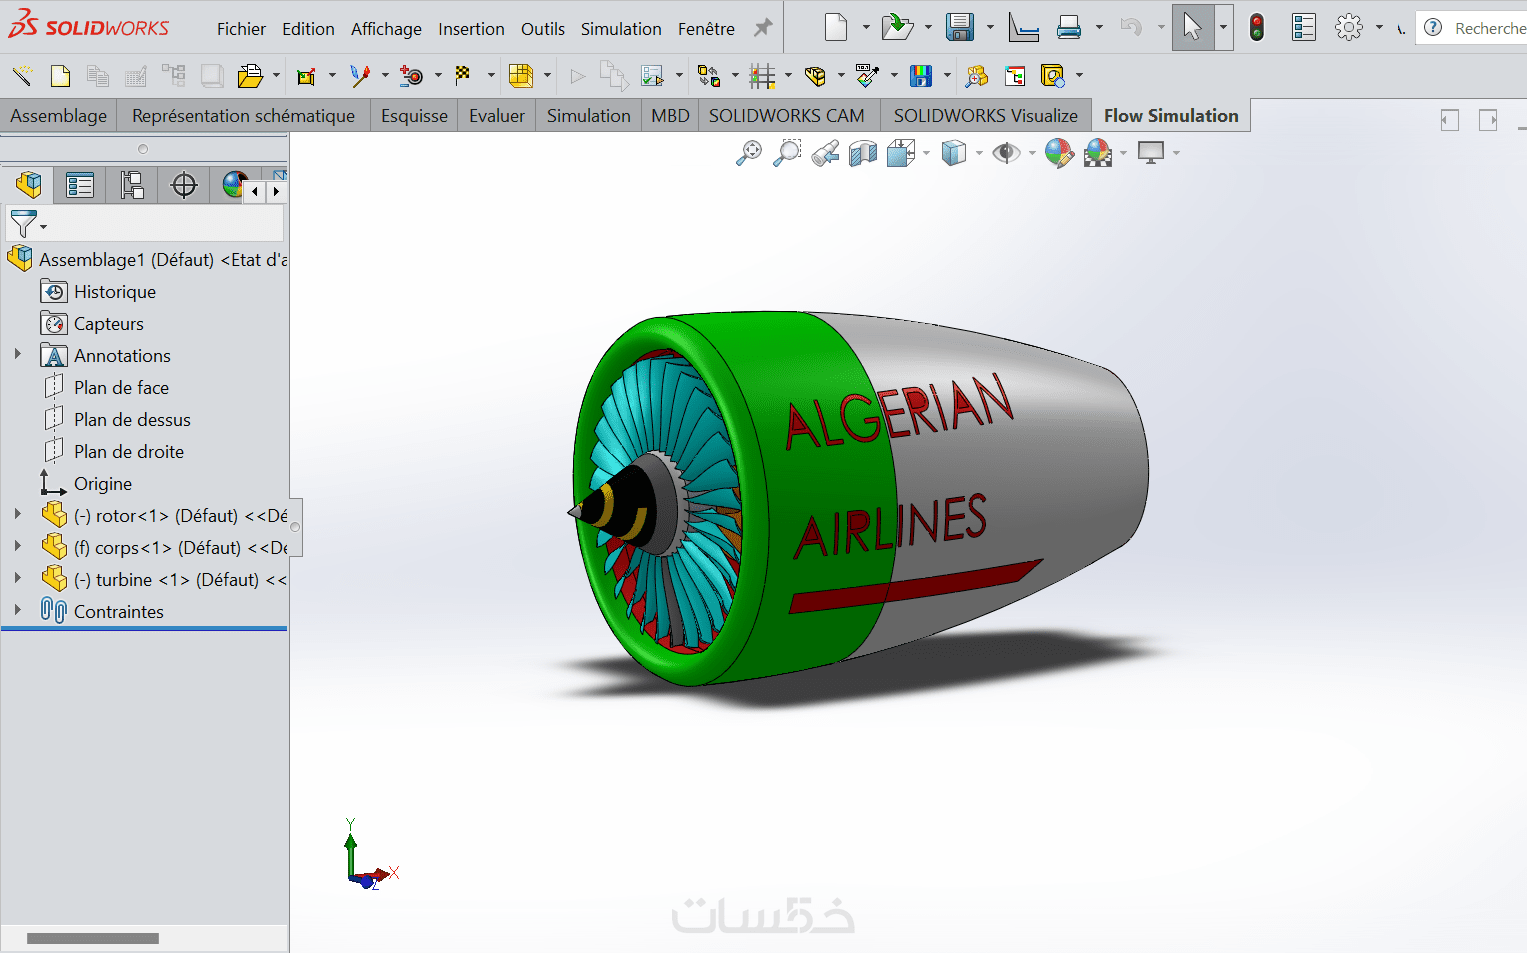Click the Rebuild traffic light icon
The width and height of the screenshot is (1527, 953).
1257,27
